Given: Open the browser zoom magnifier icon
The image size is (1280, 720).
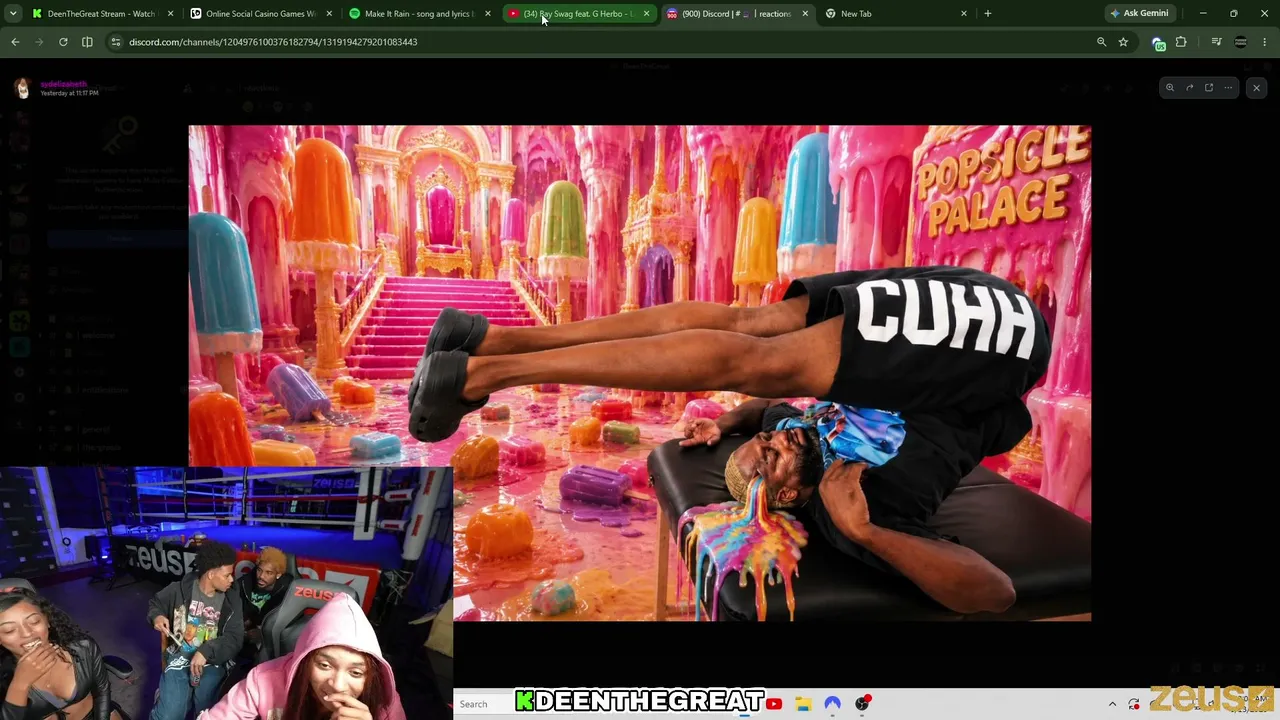Looking at the screenshot, I should 1101,42.
